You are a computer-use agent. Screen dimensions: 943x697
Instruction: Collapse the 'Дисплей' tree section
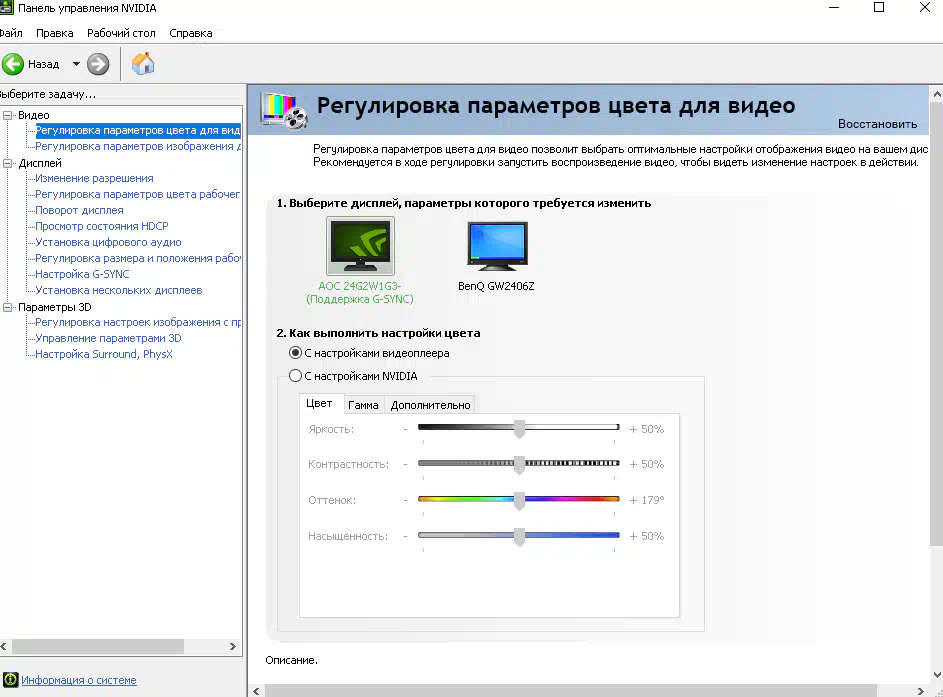tap(8, 163)
